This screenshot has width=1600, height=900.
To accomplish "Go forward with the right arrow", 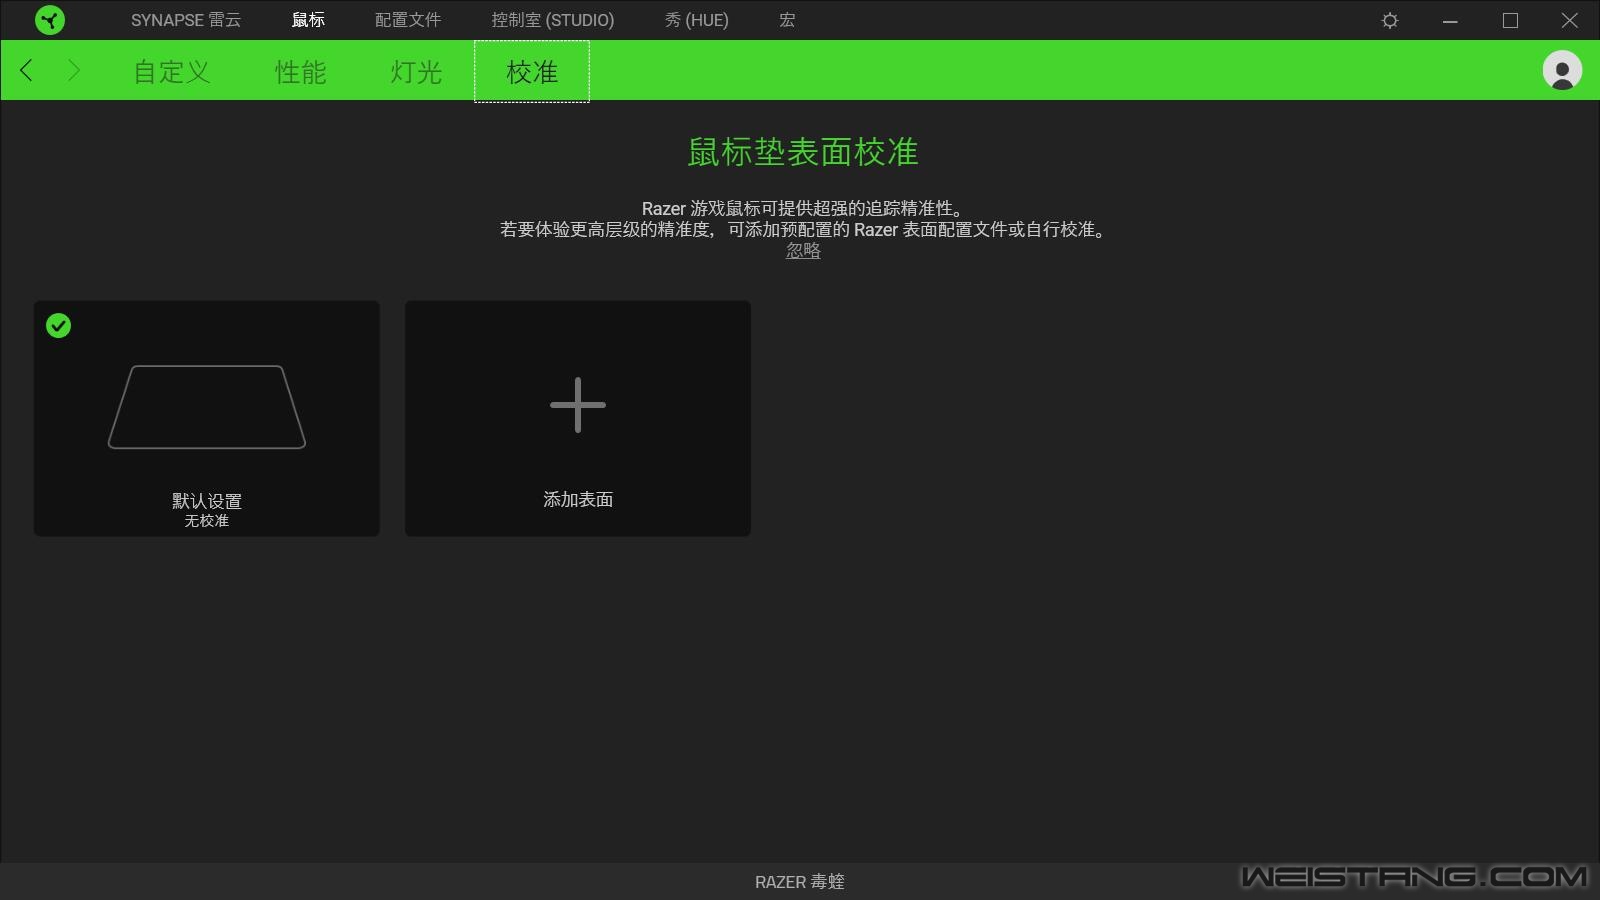I will tap(73, 70).
